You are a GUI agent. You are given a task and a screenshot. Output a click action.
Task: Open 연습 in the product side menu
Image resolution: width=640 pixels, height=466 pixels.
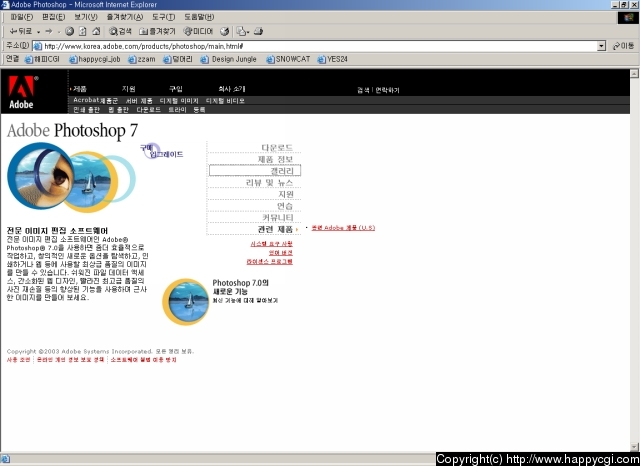click(285, 206)
